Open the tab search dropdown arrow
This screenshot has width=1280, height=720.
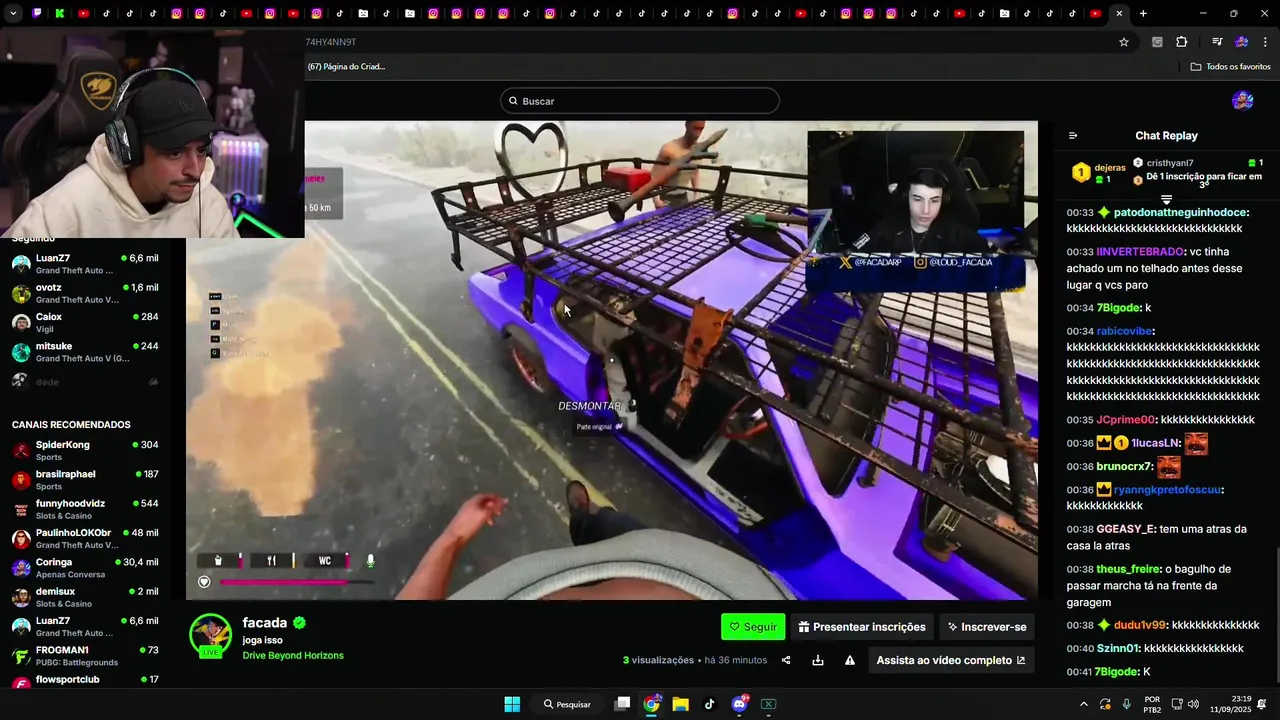(12, 13)
